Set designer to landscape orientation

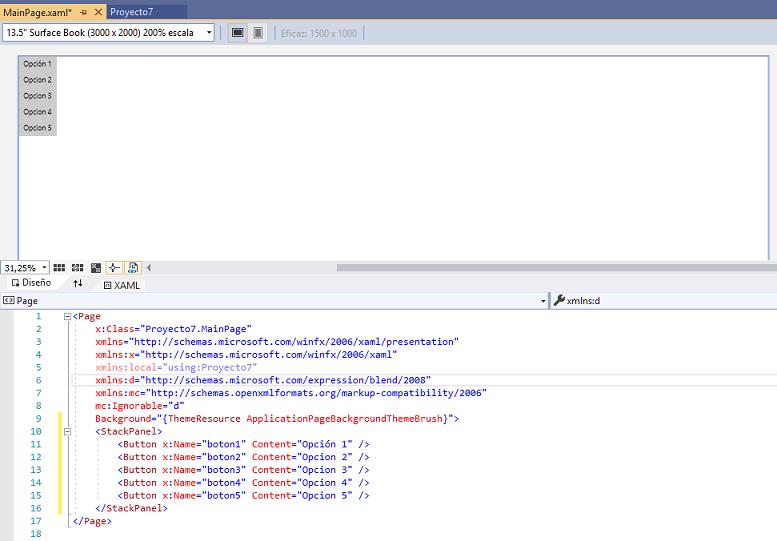pos(238,33)
